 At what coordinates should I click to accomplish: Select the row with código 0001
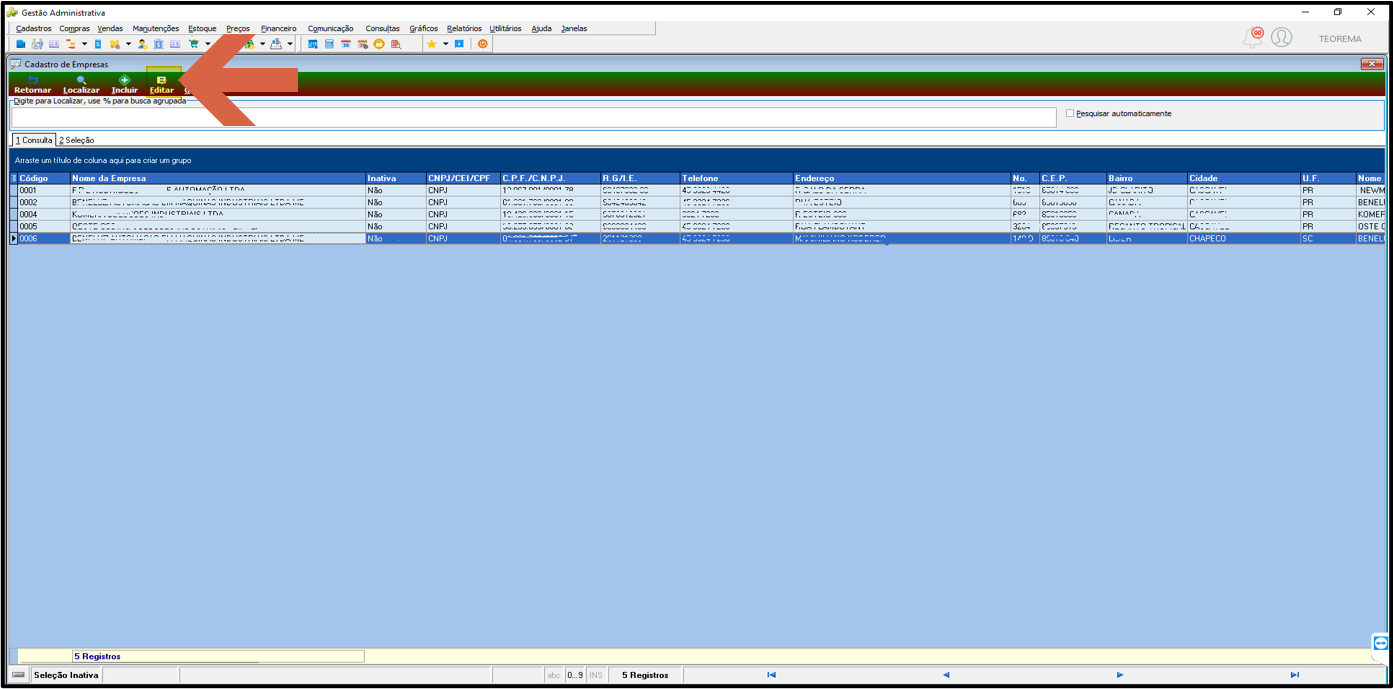tap(697, 190)
